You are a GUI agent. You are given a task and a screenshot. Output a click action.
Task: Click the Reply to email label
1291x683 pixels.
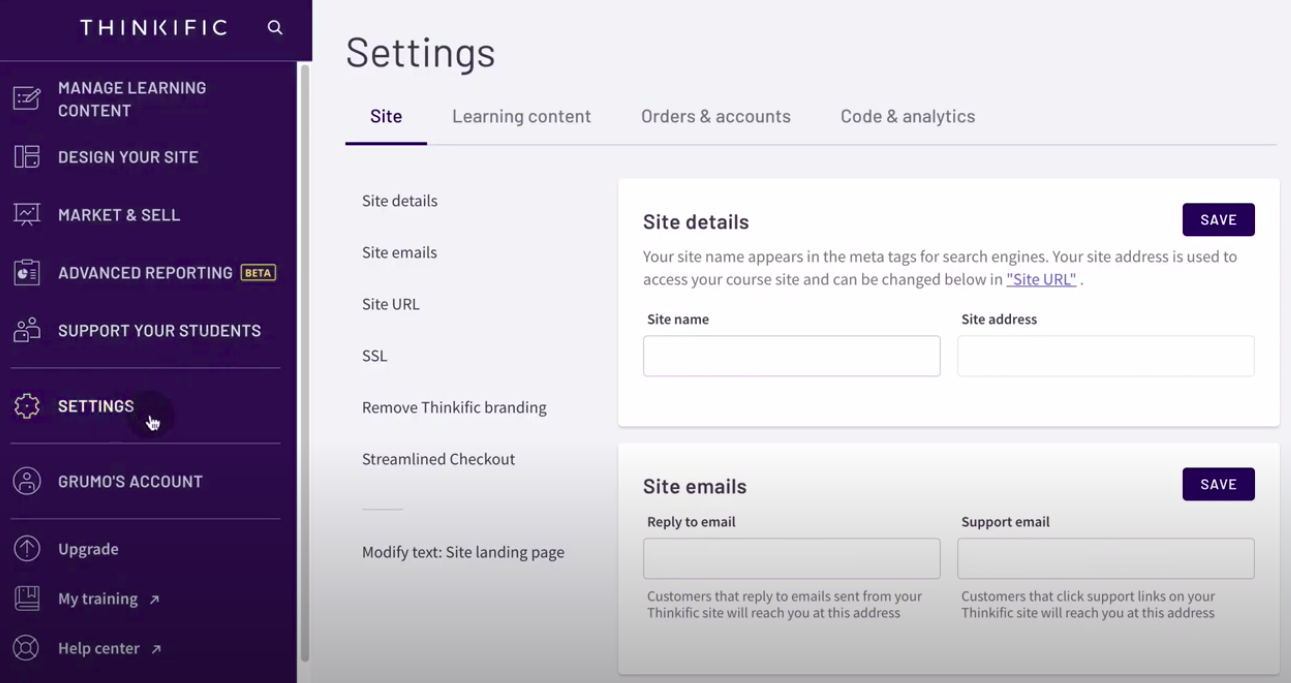click(x=691, y=522)
